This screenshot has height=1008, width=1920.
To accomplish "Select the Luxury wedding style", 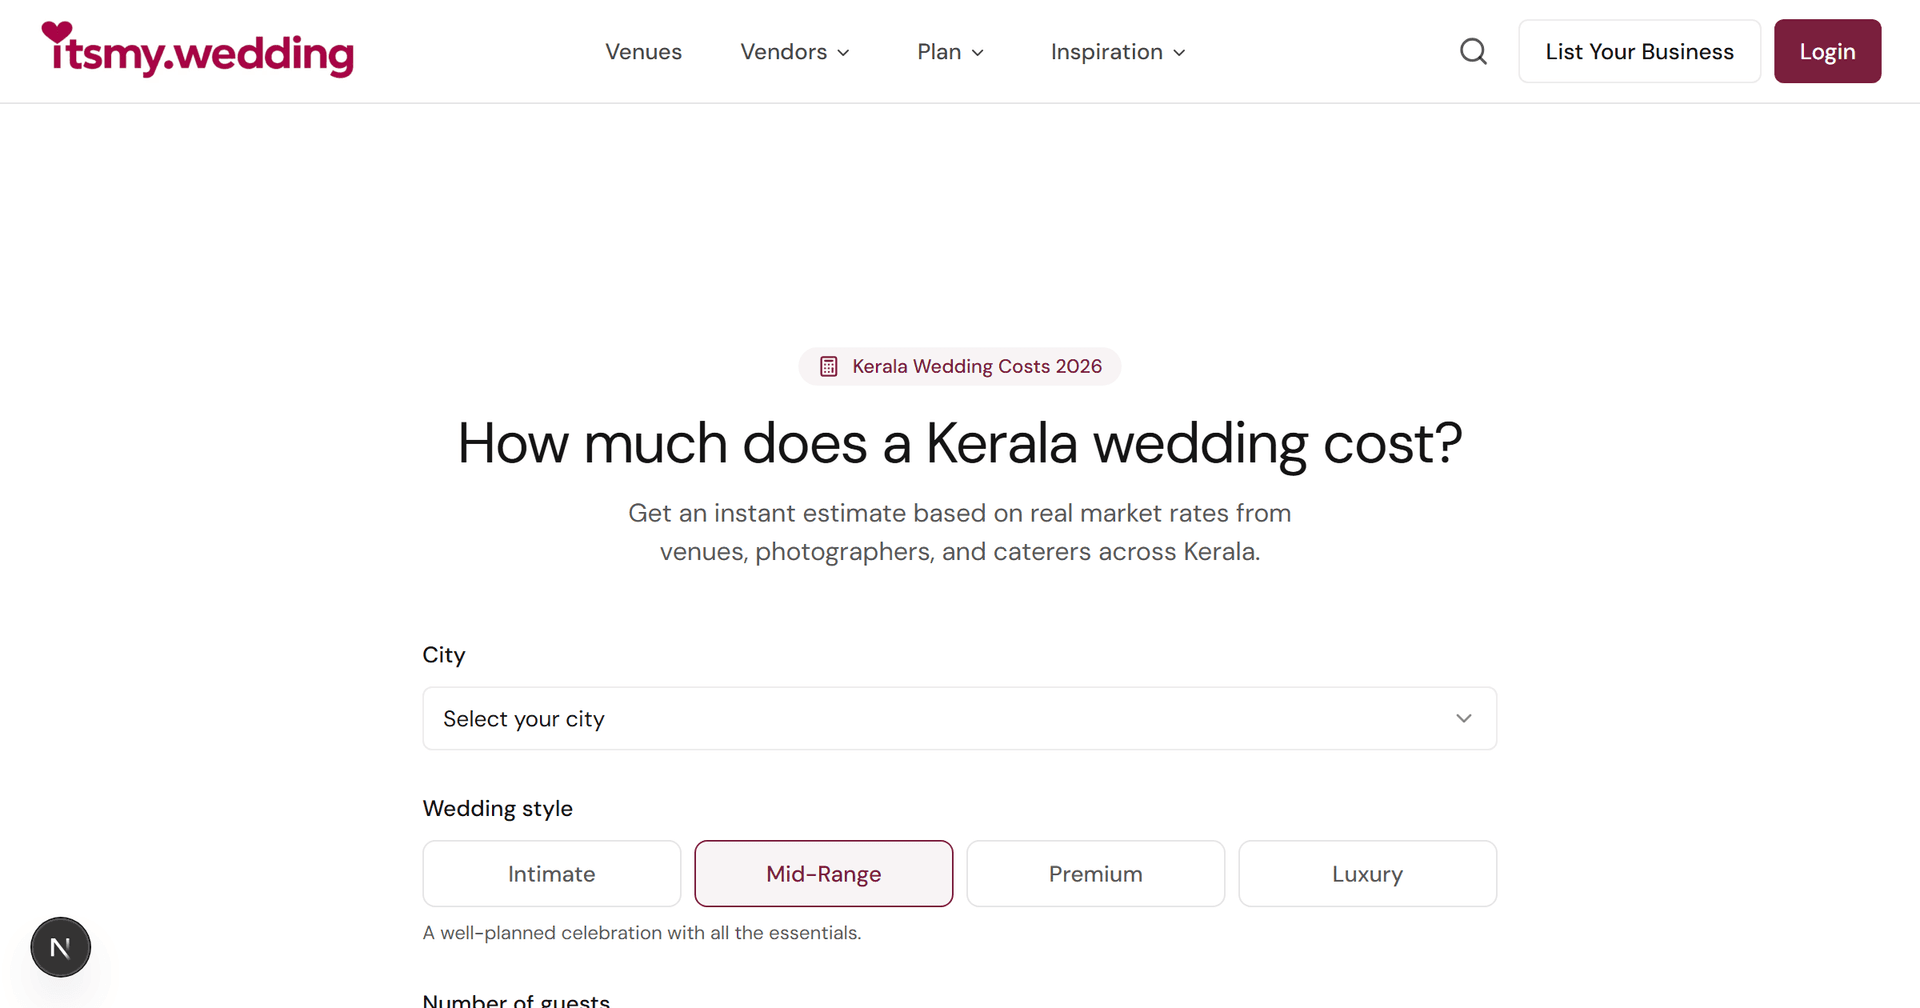I will (1367, 873).
